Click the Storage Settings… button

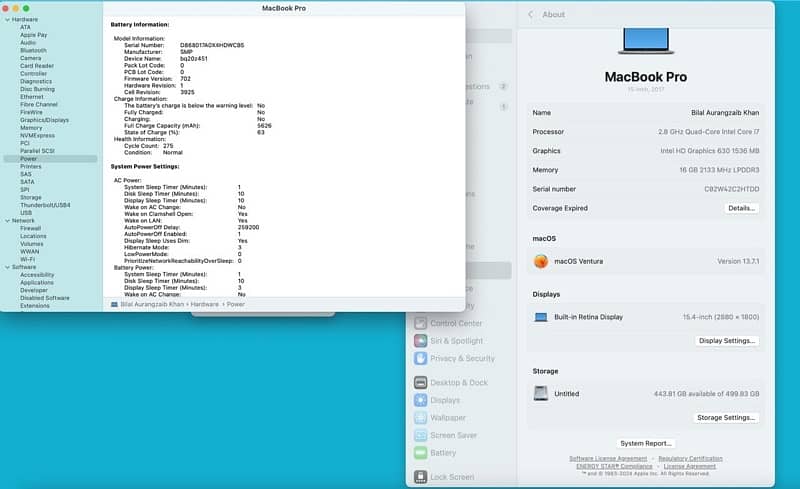tap(726, 417)
